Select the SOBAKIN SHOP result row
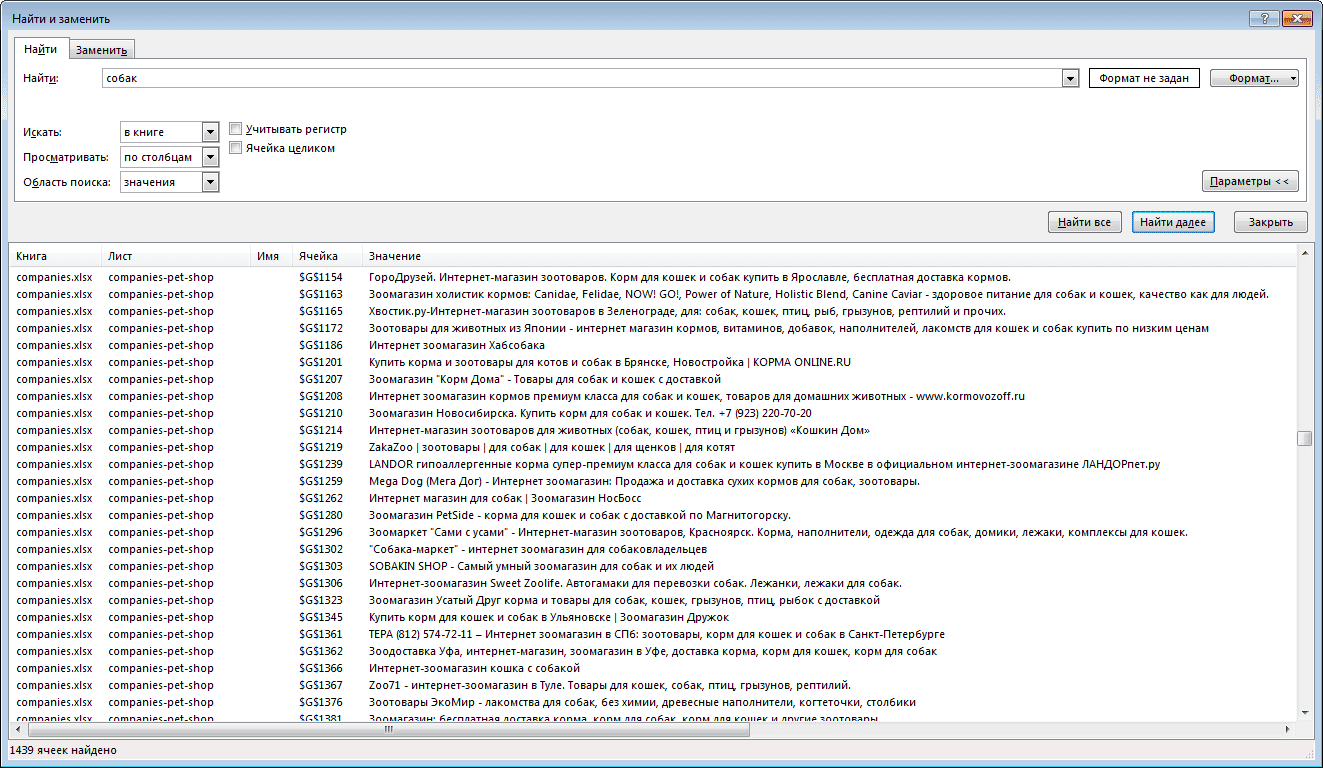 coord(653,566)
